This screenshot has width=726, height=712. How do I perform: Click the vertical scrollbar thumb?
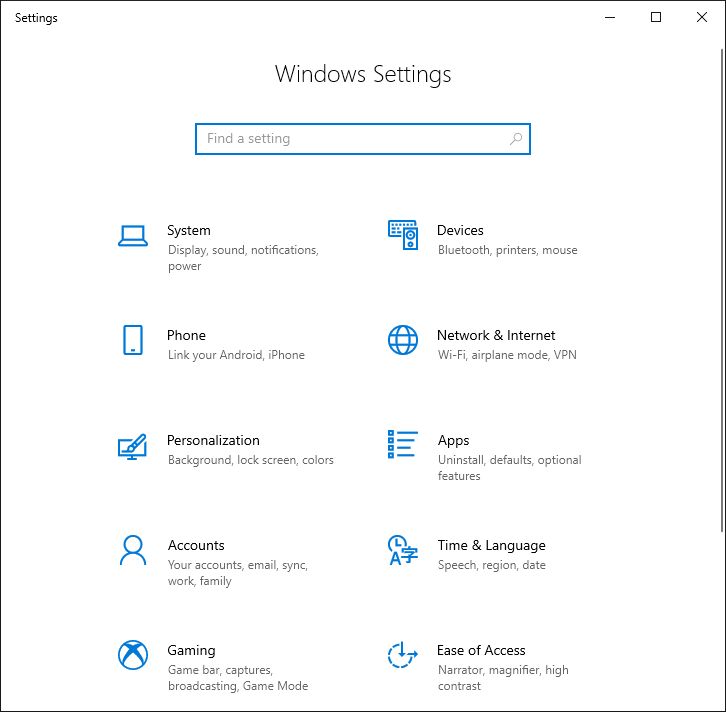click(722, 290)
